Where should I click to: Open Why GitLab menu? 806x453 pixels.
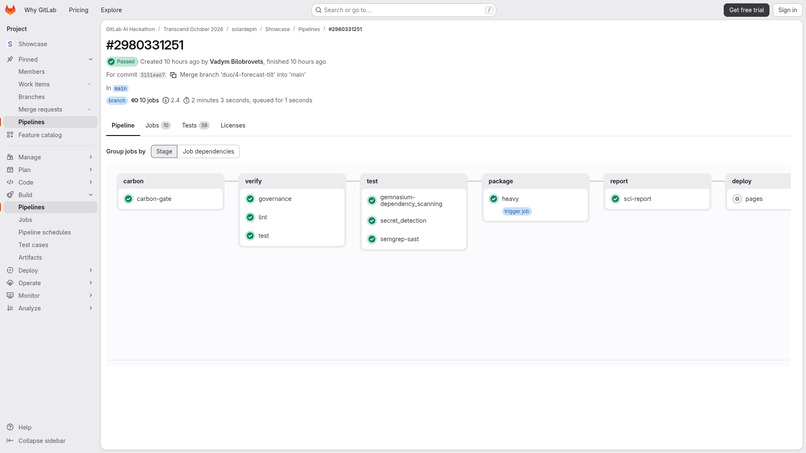(x=40, y=10)
